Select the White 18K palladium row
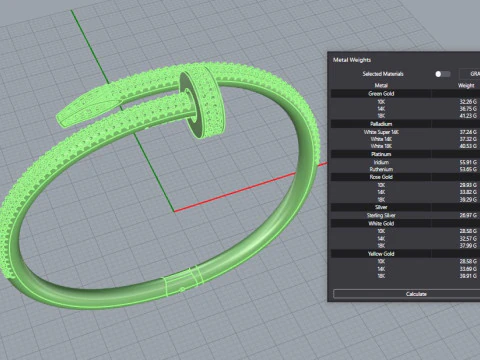480x360 pixels. (x=405, y=146)
